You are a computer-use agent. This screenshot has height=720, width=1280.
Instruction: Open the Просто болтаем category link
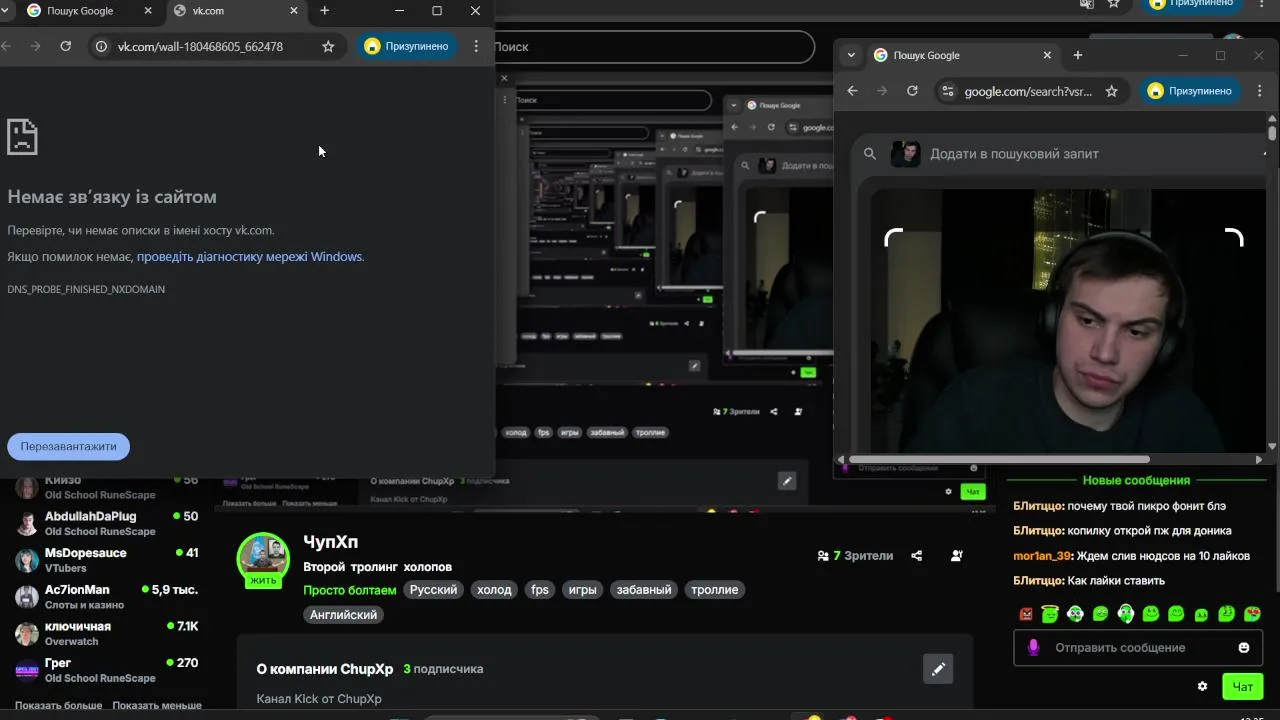pos(350,590)
